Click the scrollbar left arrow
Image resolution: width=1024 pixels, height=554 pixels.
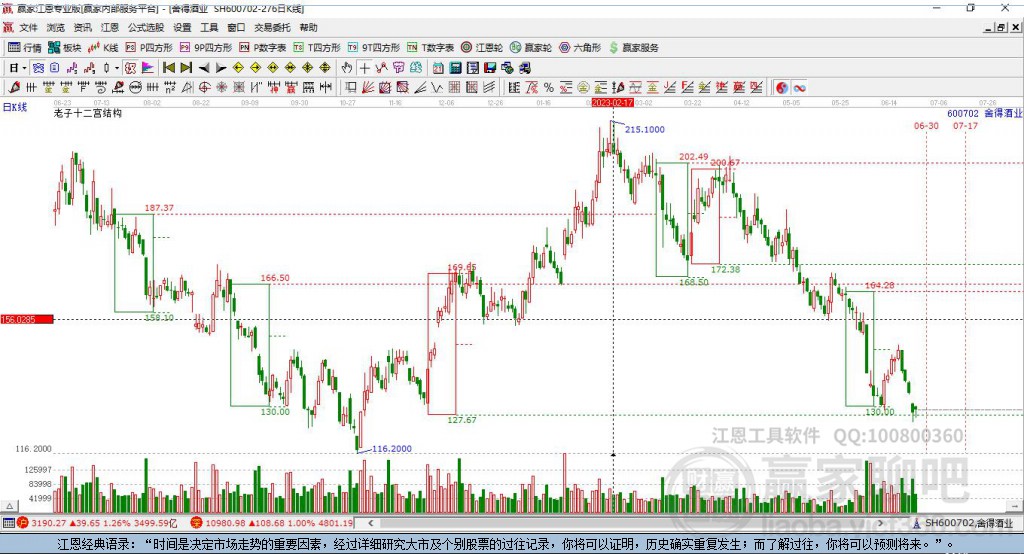point(371,523)
